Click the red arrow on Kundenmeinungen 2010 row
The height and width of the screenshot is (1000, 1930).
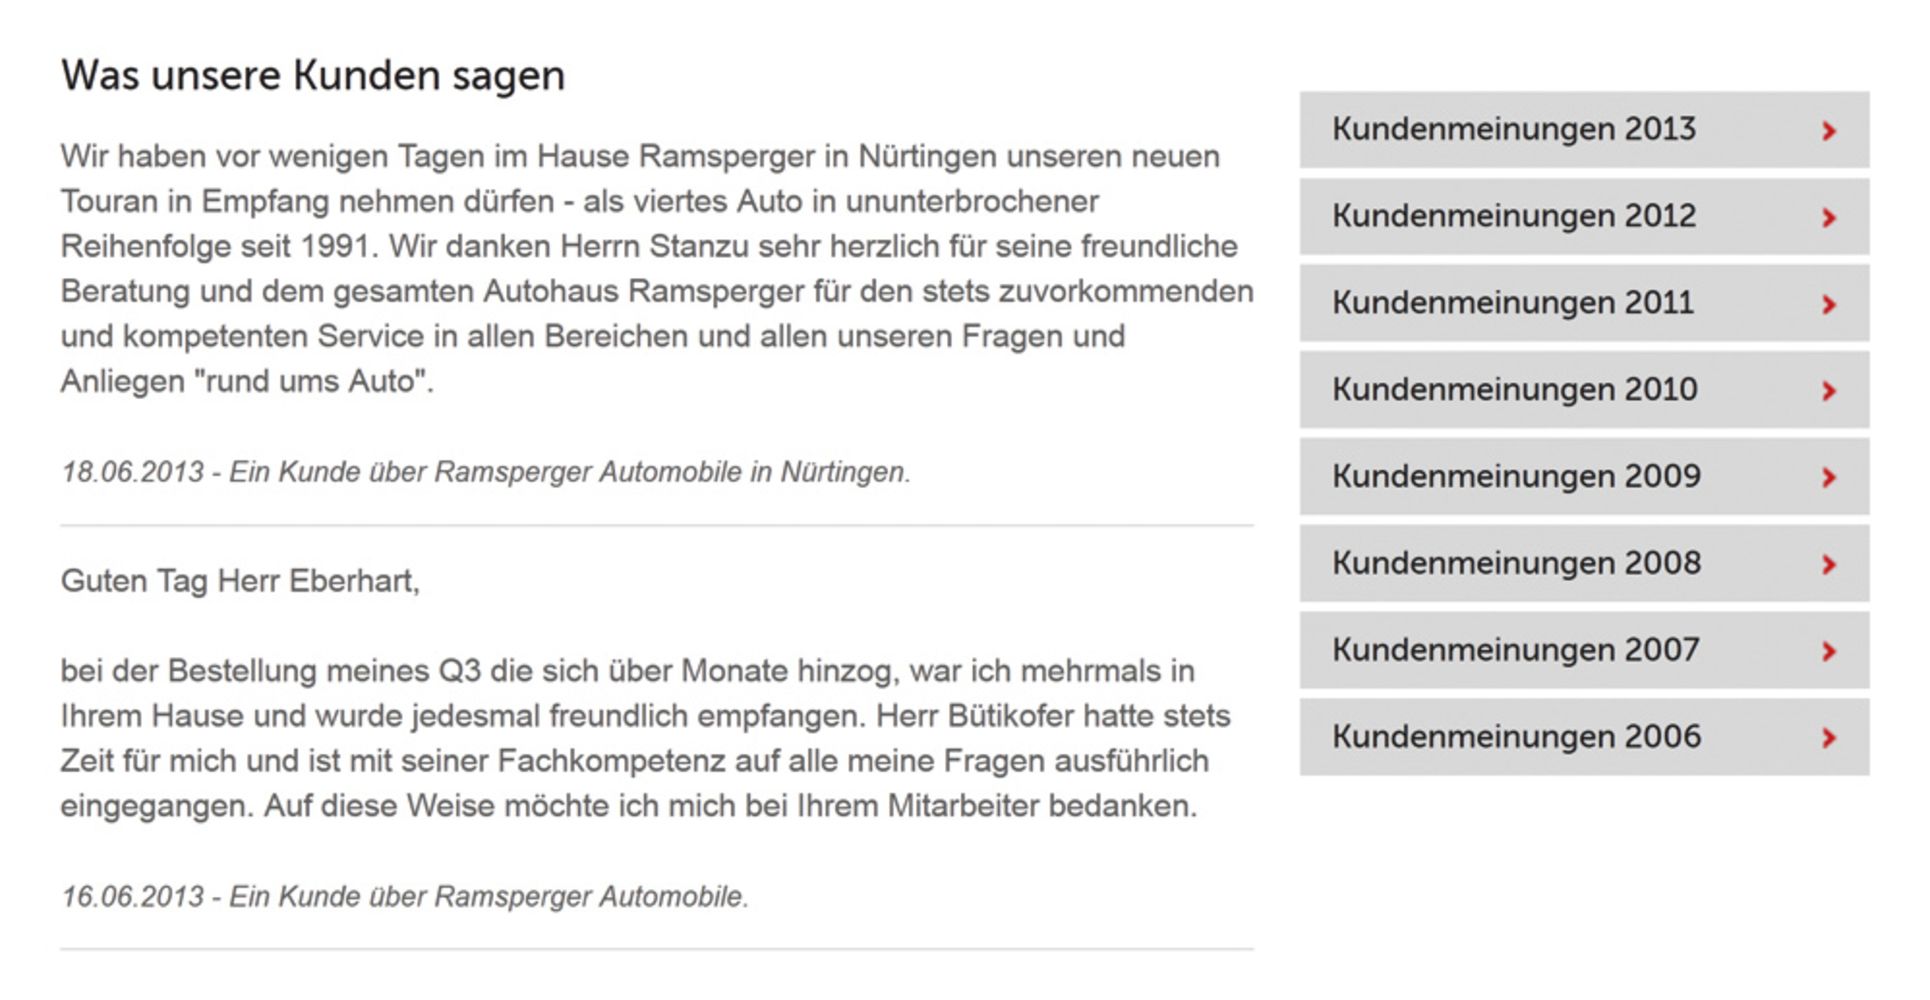1829,391
